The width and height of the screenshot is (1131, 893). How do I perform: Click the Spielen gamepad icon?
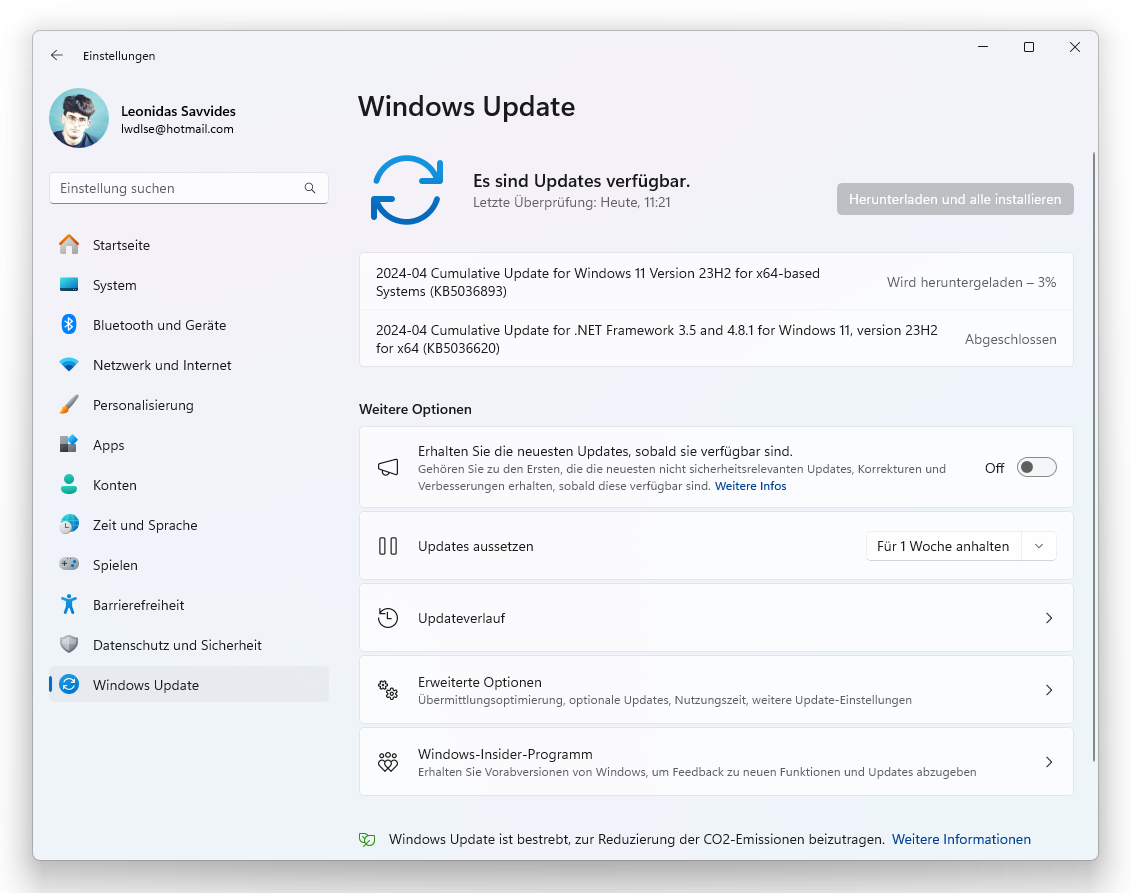coord(69,563)
